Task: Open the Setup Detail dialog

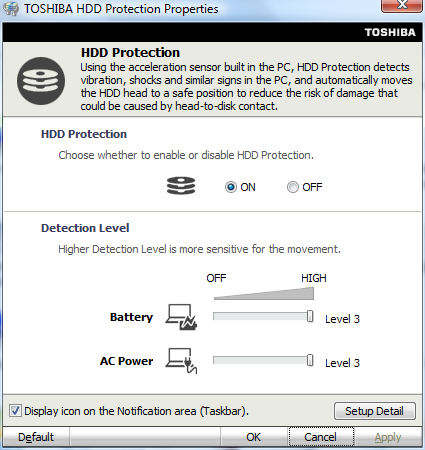Action: (x=375, y=411)
